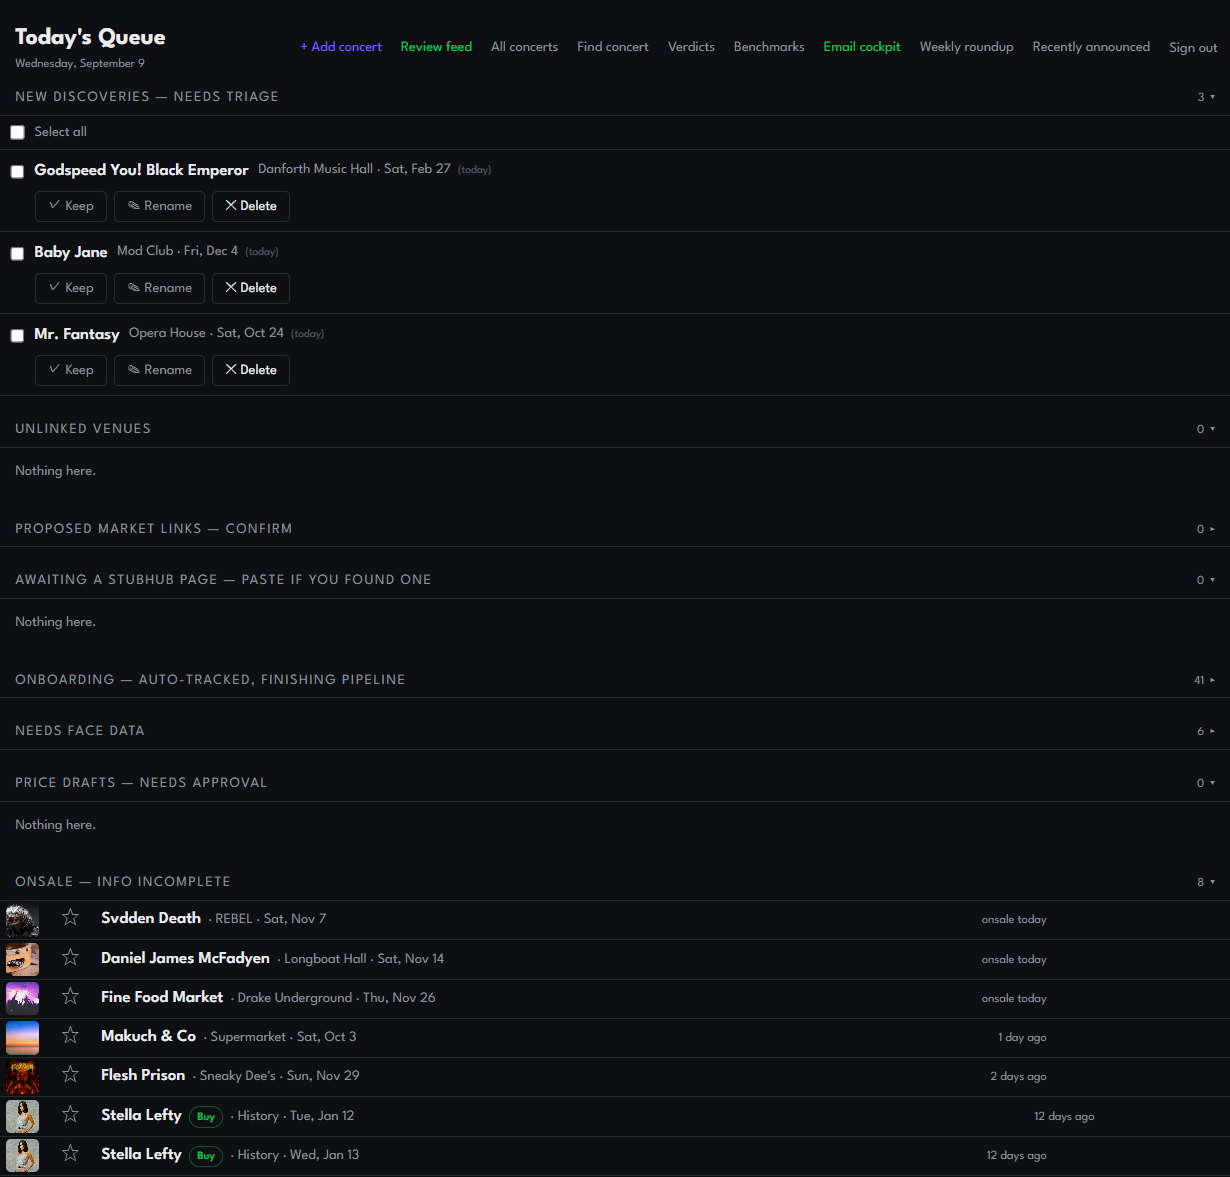Click '2 days ago' on Flesh Prison row
Image resolution: width=1230 pixels, height=1177 pixels.
tap(1018, 1076)
